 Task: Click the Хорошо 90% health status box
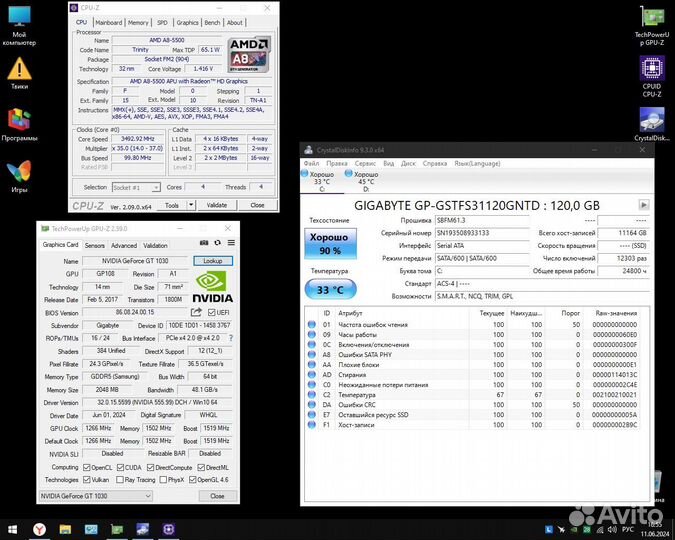coord(329,246)
